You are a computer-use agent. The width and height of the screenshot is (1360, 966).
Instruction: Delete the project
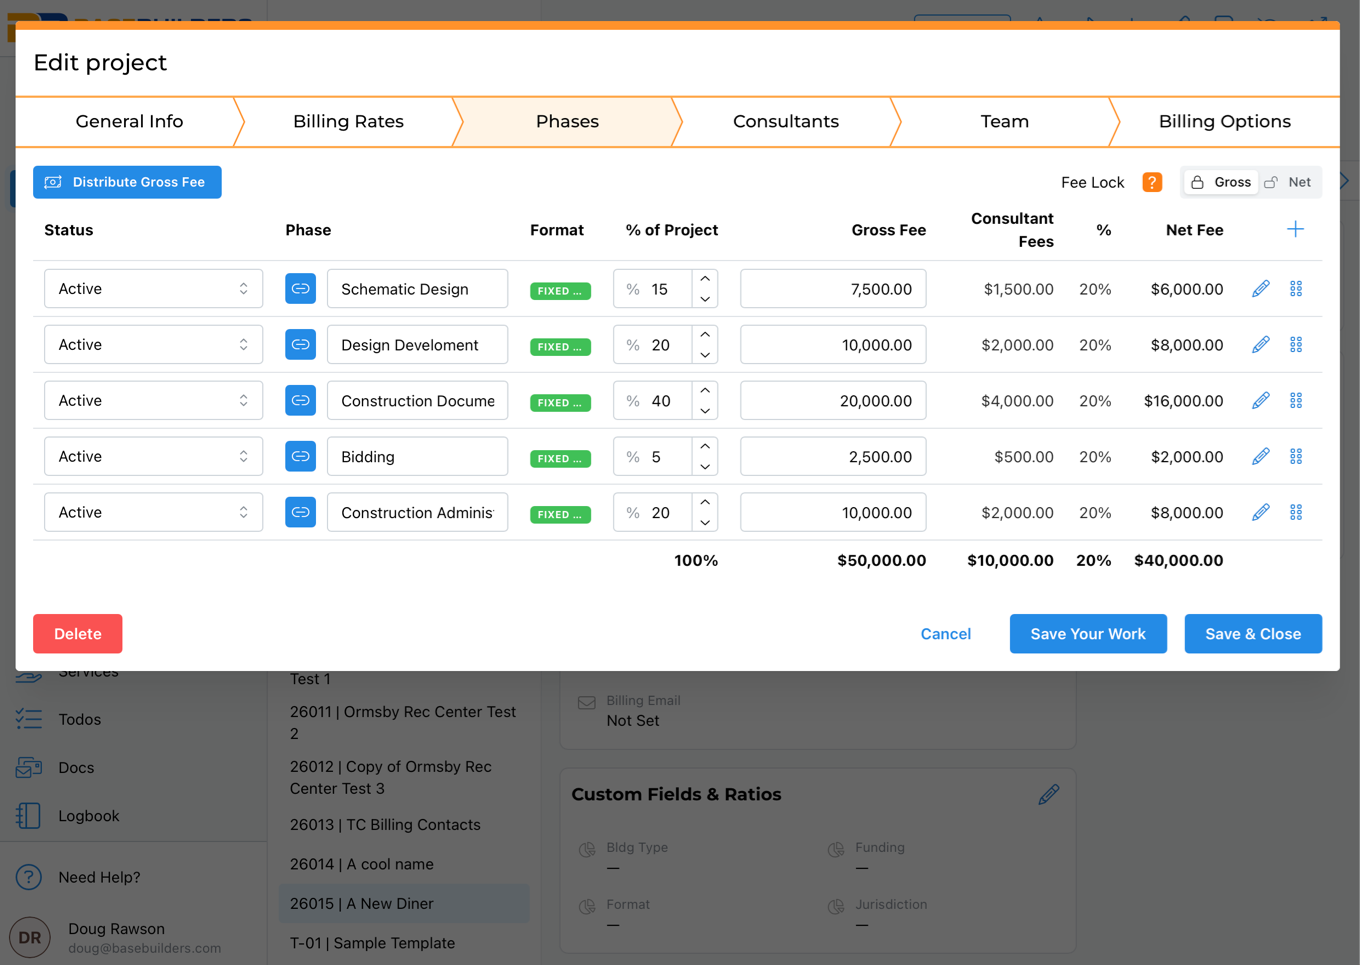click(77, 634)
